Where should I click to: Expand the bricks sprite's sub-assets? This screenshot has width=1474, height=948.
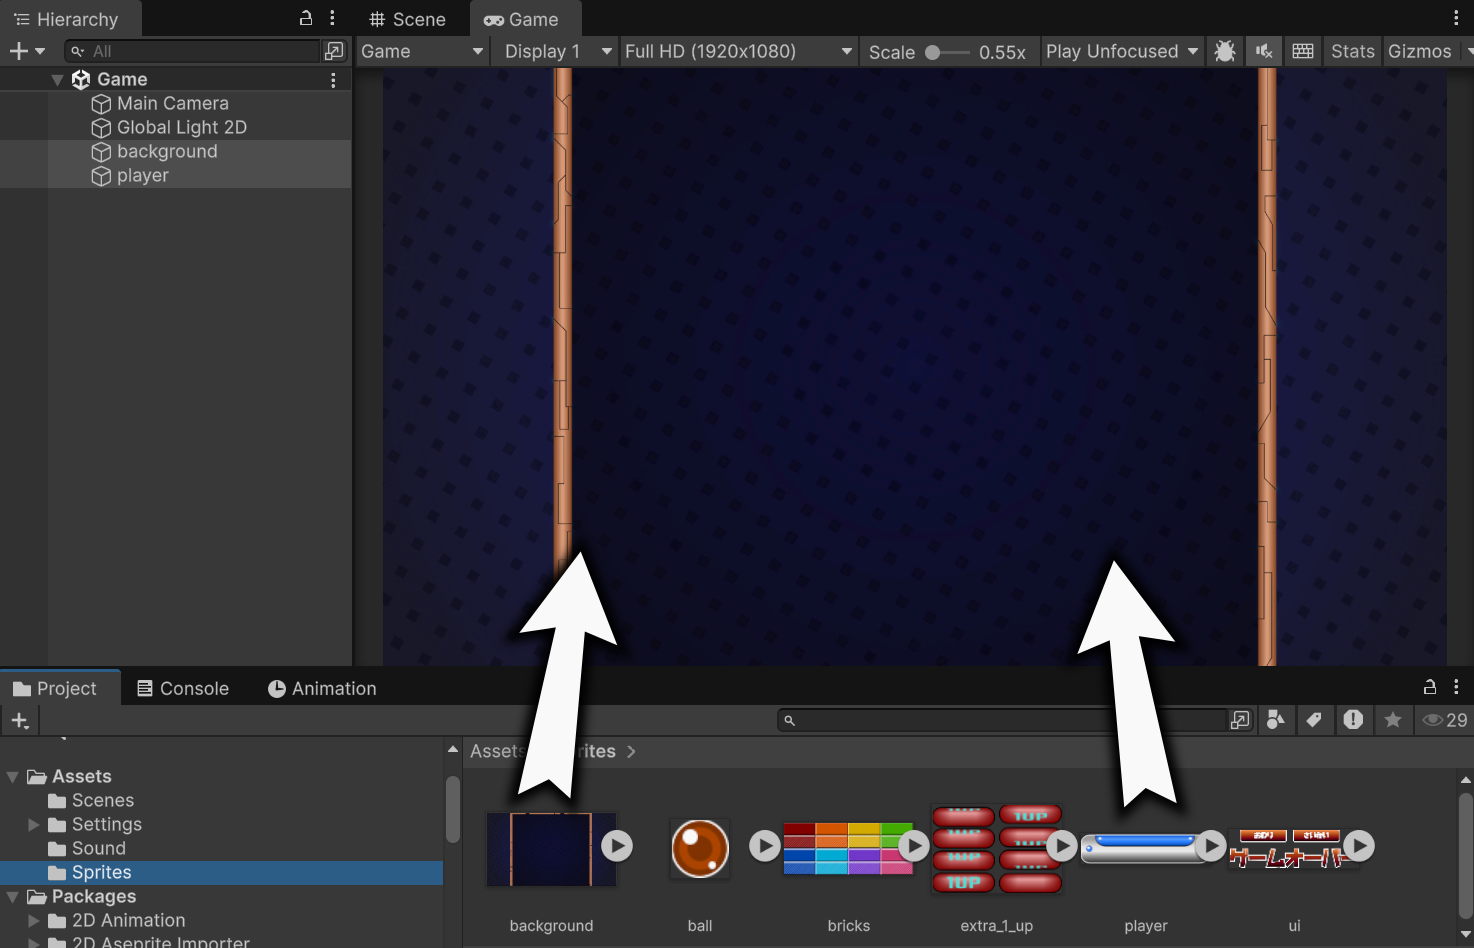[x=914, y=846]
